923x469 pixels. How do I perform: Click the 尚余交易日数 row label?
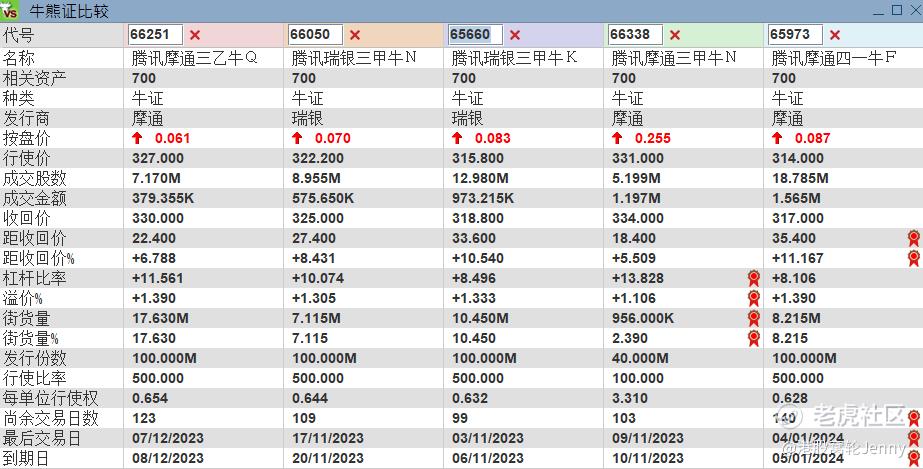[x=51, y=418]
